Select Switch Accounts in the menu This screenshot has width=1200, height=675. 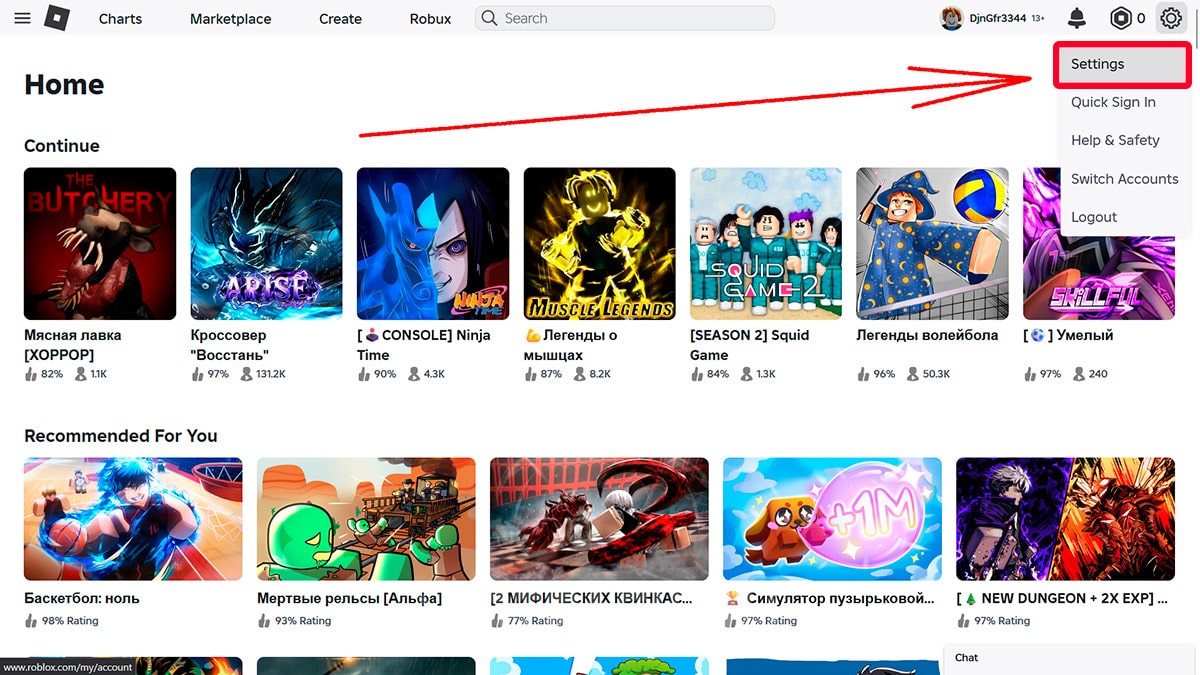coord(1124,179)
